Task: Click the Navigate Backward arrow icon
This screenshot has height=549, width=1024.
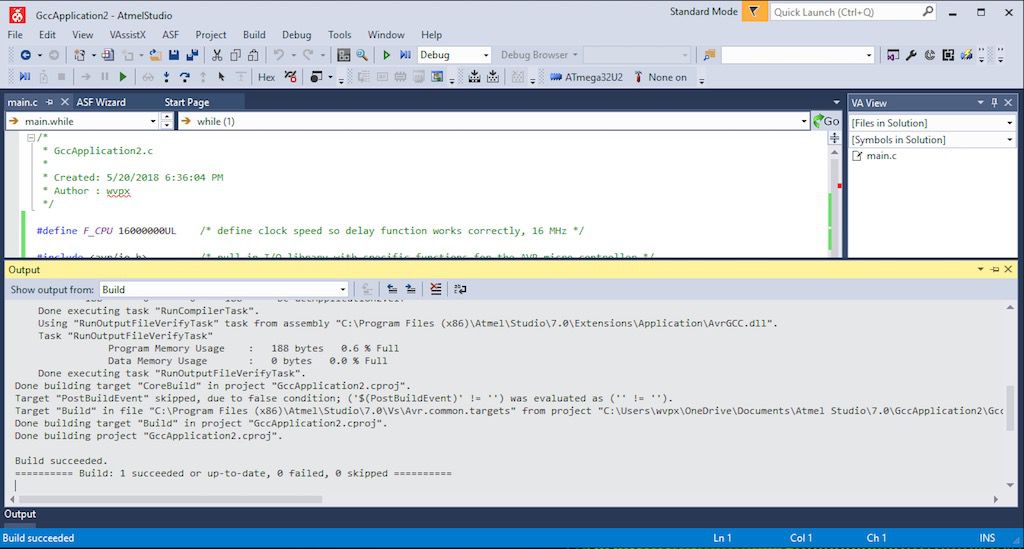Action: pos(25,55)
